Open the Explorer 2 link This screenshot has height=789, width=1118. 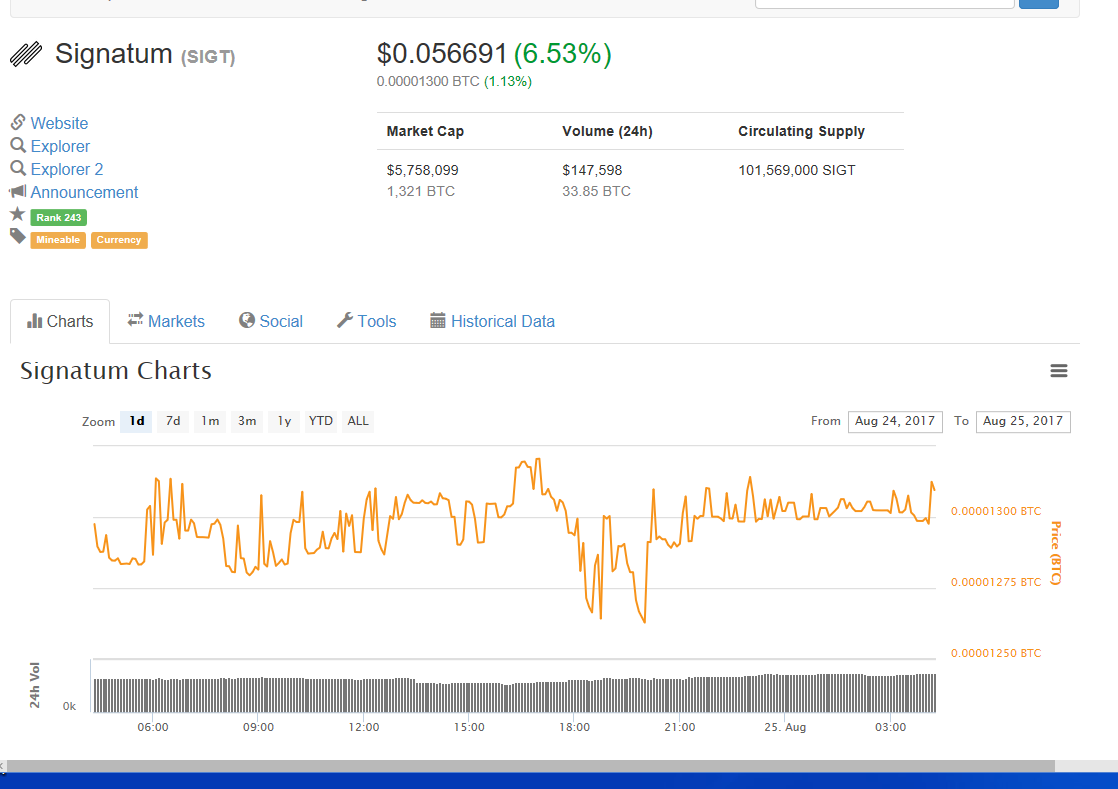(x=67, y=169)
